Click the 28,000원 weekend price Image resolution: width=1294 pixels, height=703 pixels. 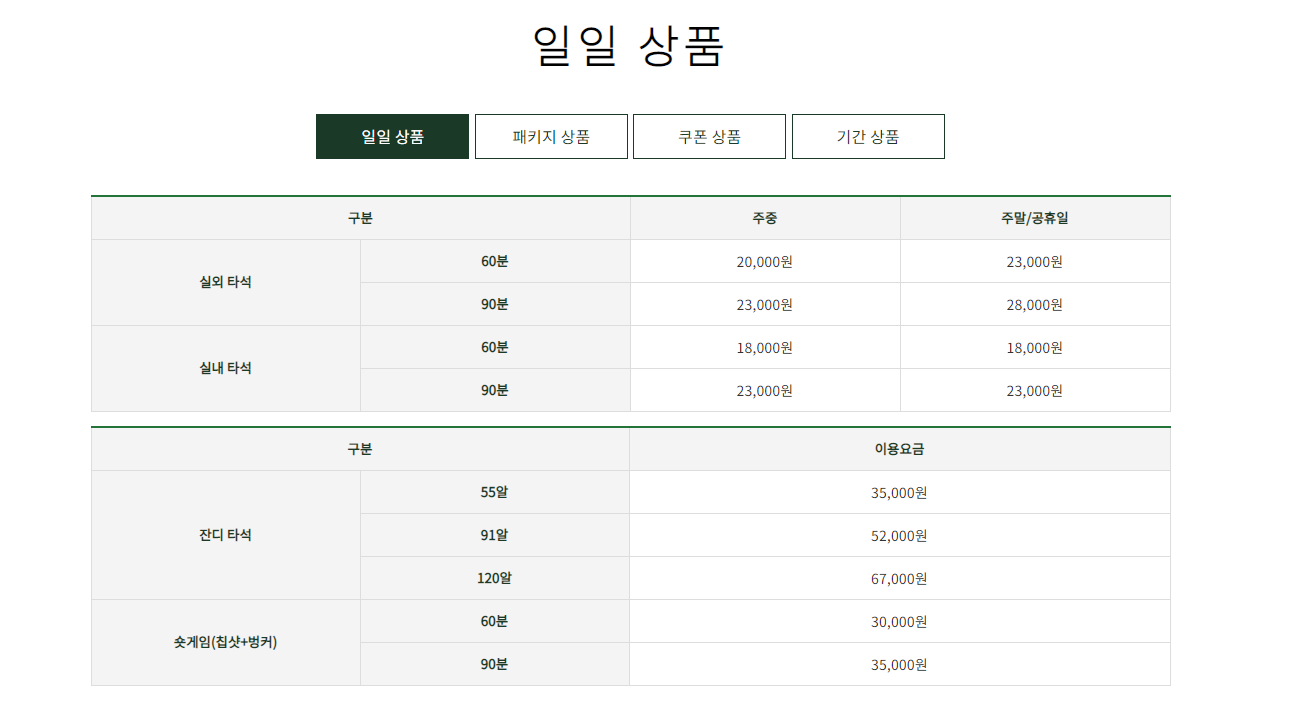(x=1035, y=305)
